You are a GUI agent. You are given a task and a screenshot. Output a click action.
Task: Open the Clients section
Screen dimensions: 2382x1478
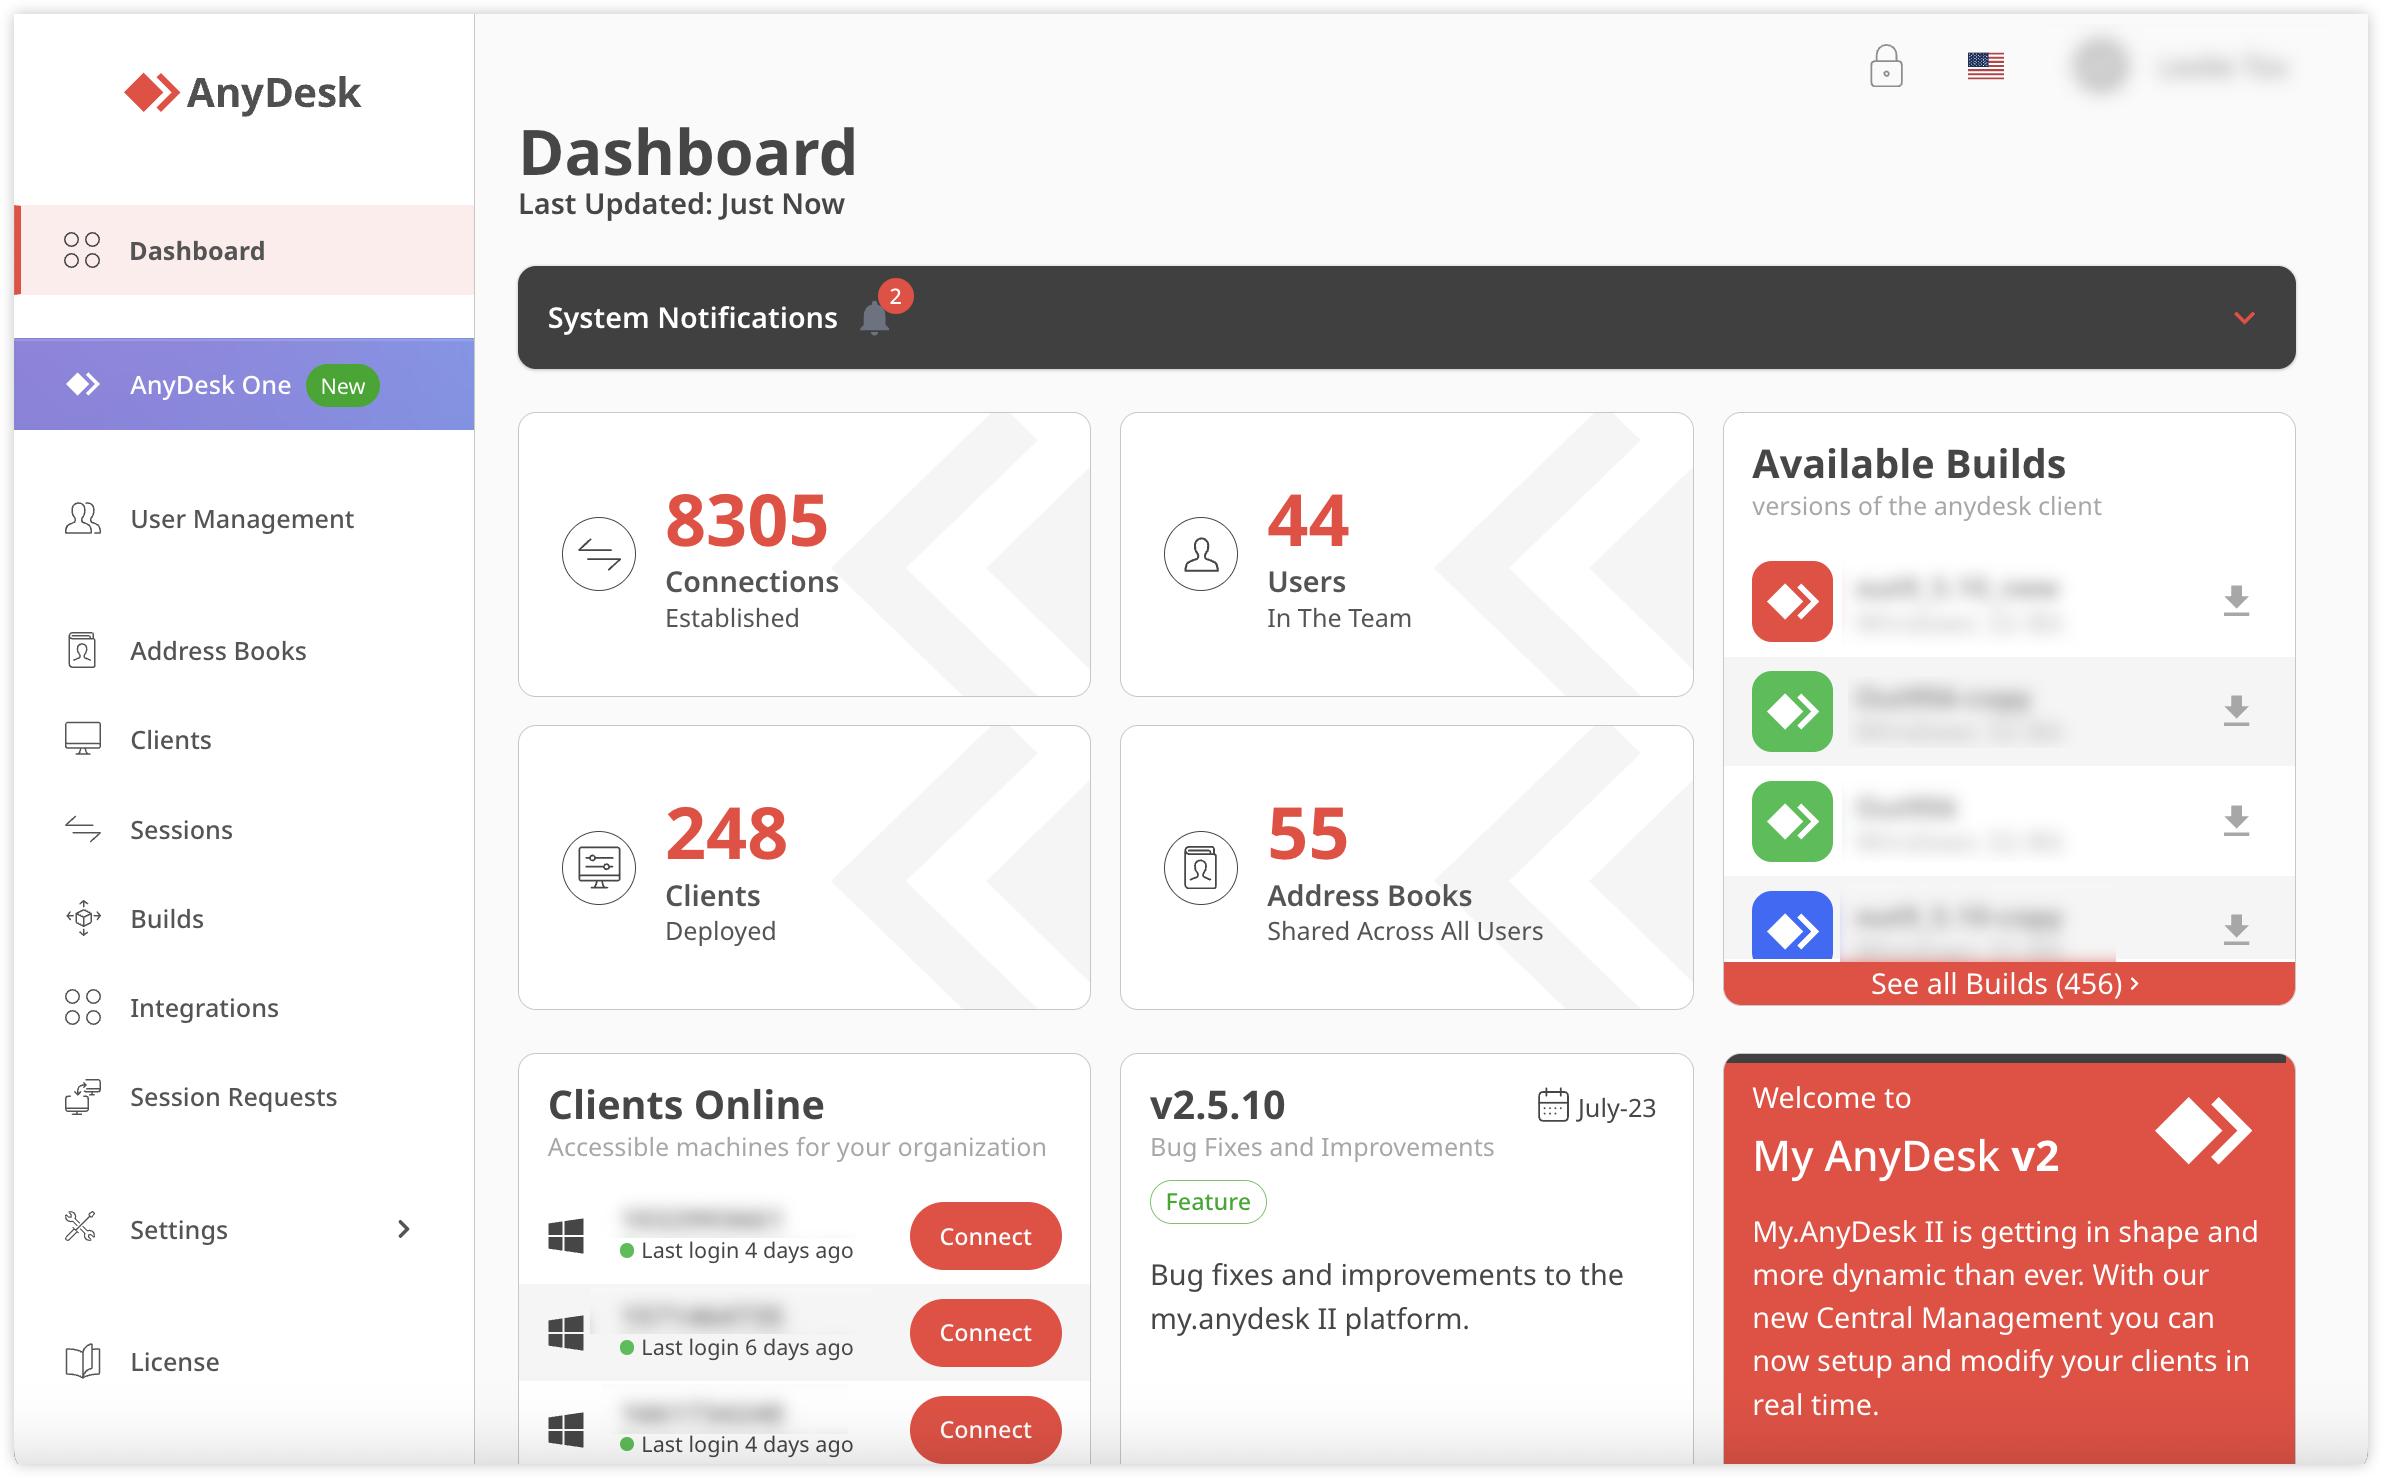pos(170,739)
